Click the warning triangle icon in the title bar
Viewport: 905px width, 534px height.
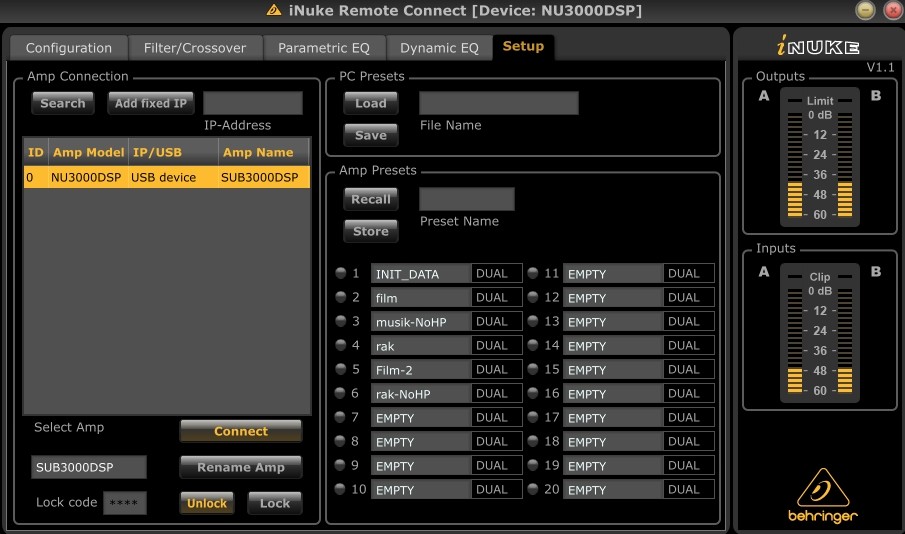click(274, 10)
